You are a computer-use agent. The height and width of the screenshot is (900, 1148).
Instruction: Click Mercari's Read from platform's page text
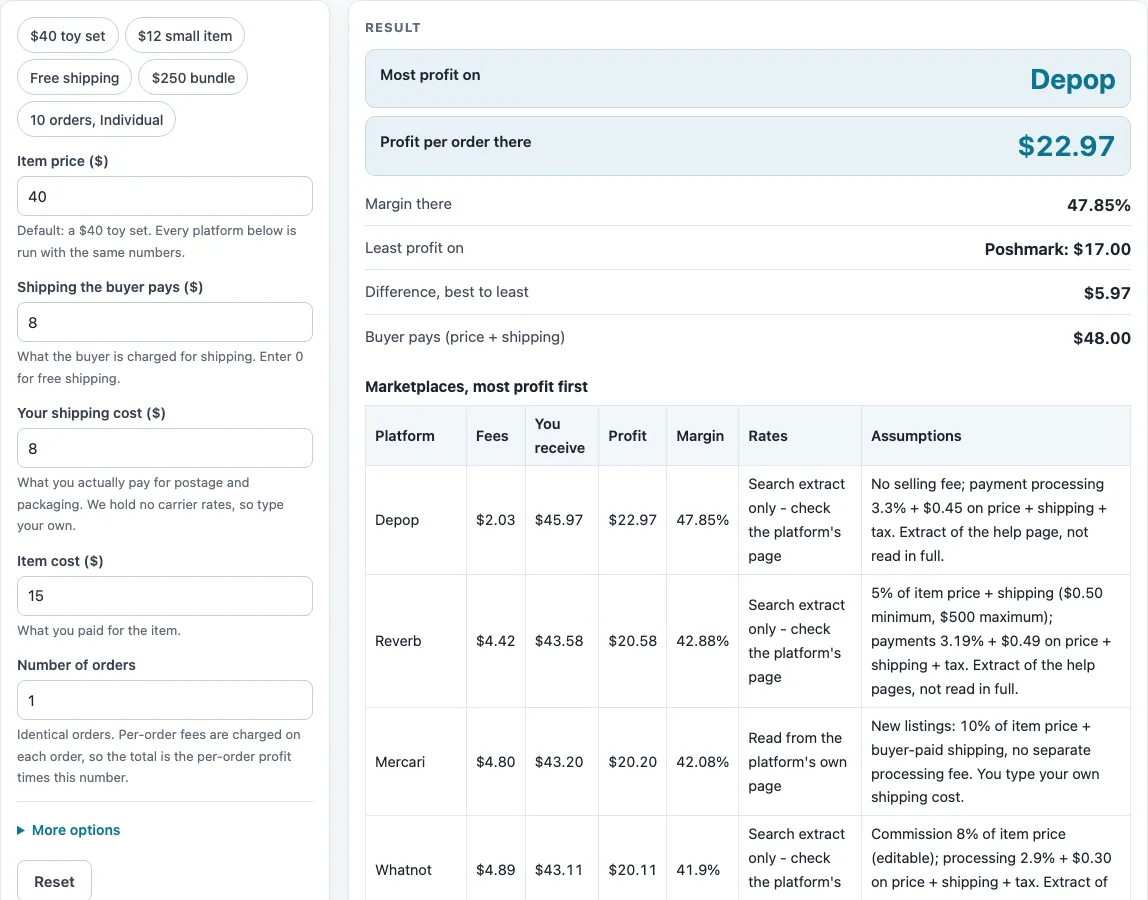point(797,762)
